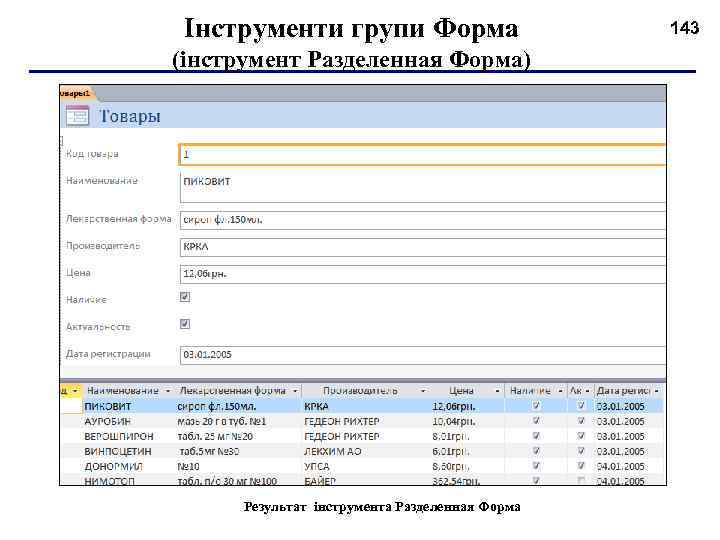This screenshot has width=720, height=540.
Task: Toggle Актуальность checkbox in ВЕРОШПИРОН row
Action: 580,436
